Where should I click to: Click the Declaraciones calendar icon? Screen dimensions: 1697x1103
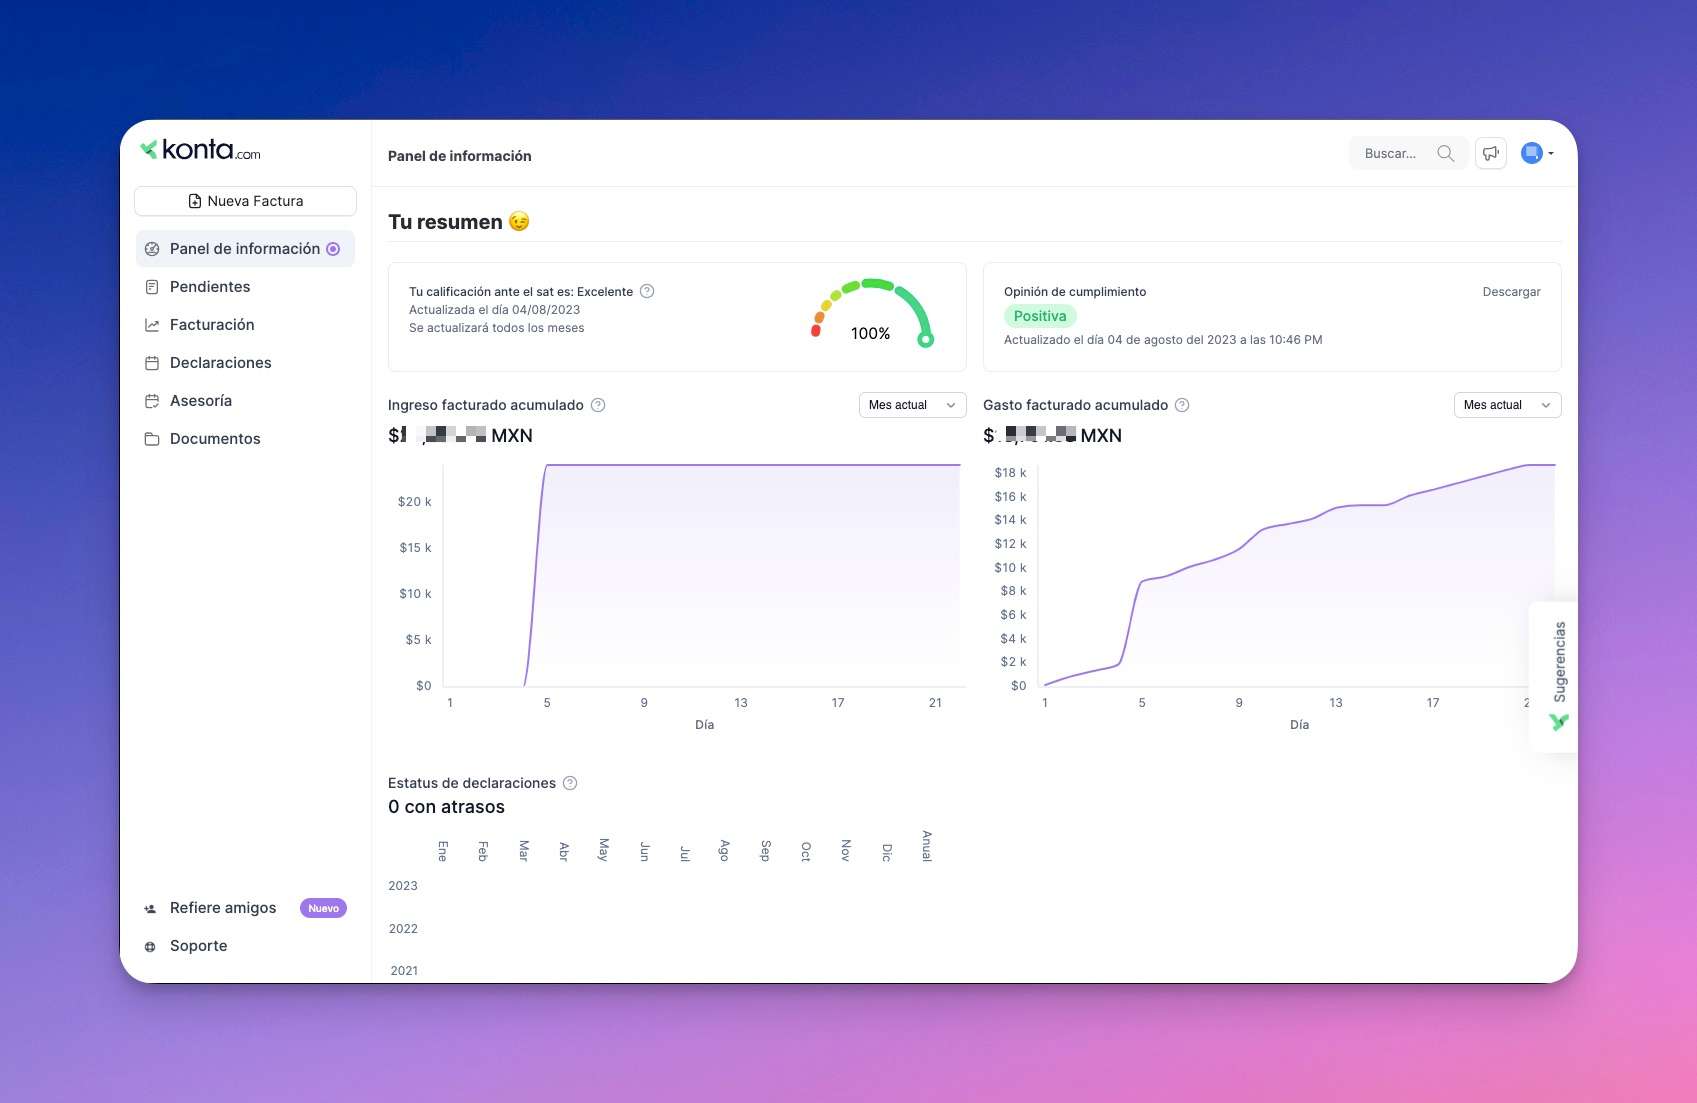152,363
